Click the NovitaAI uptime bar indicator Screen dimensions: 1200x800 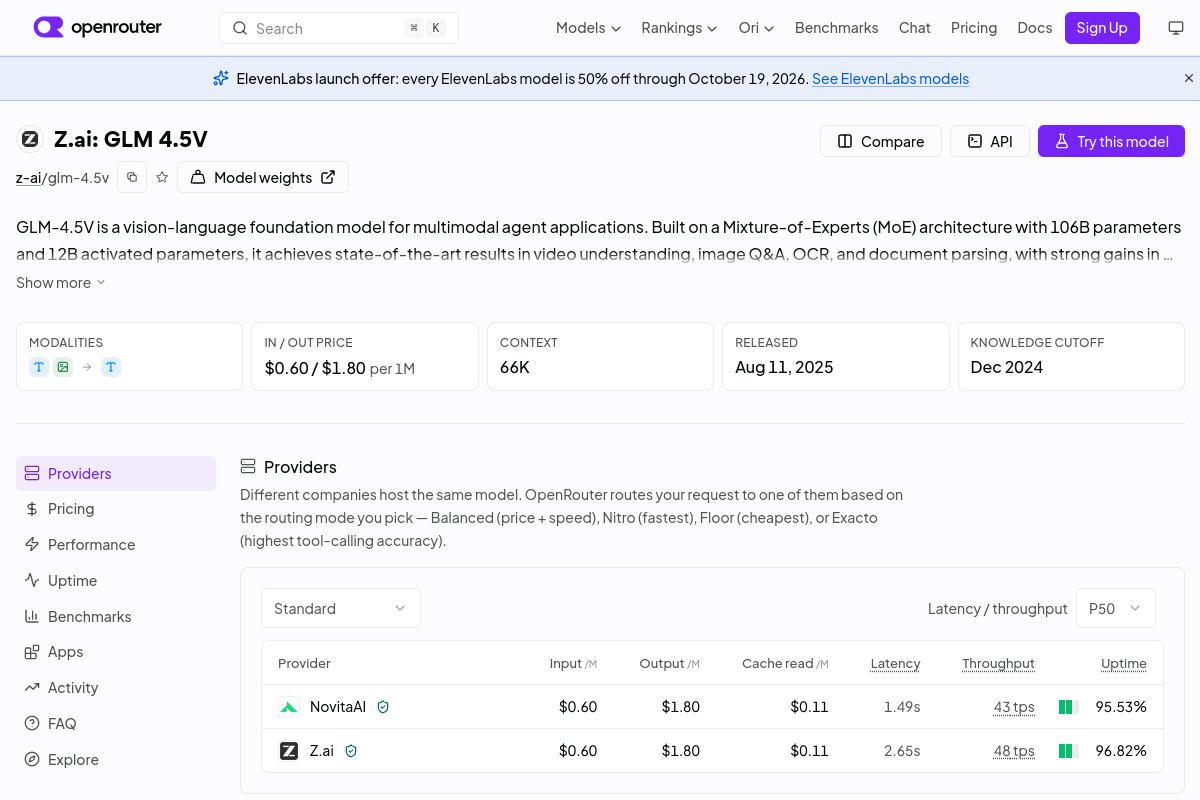tap(1069, 707)
